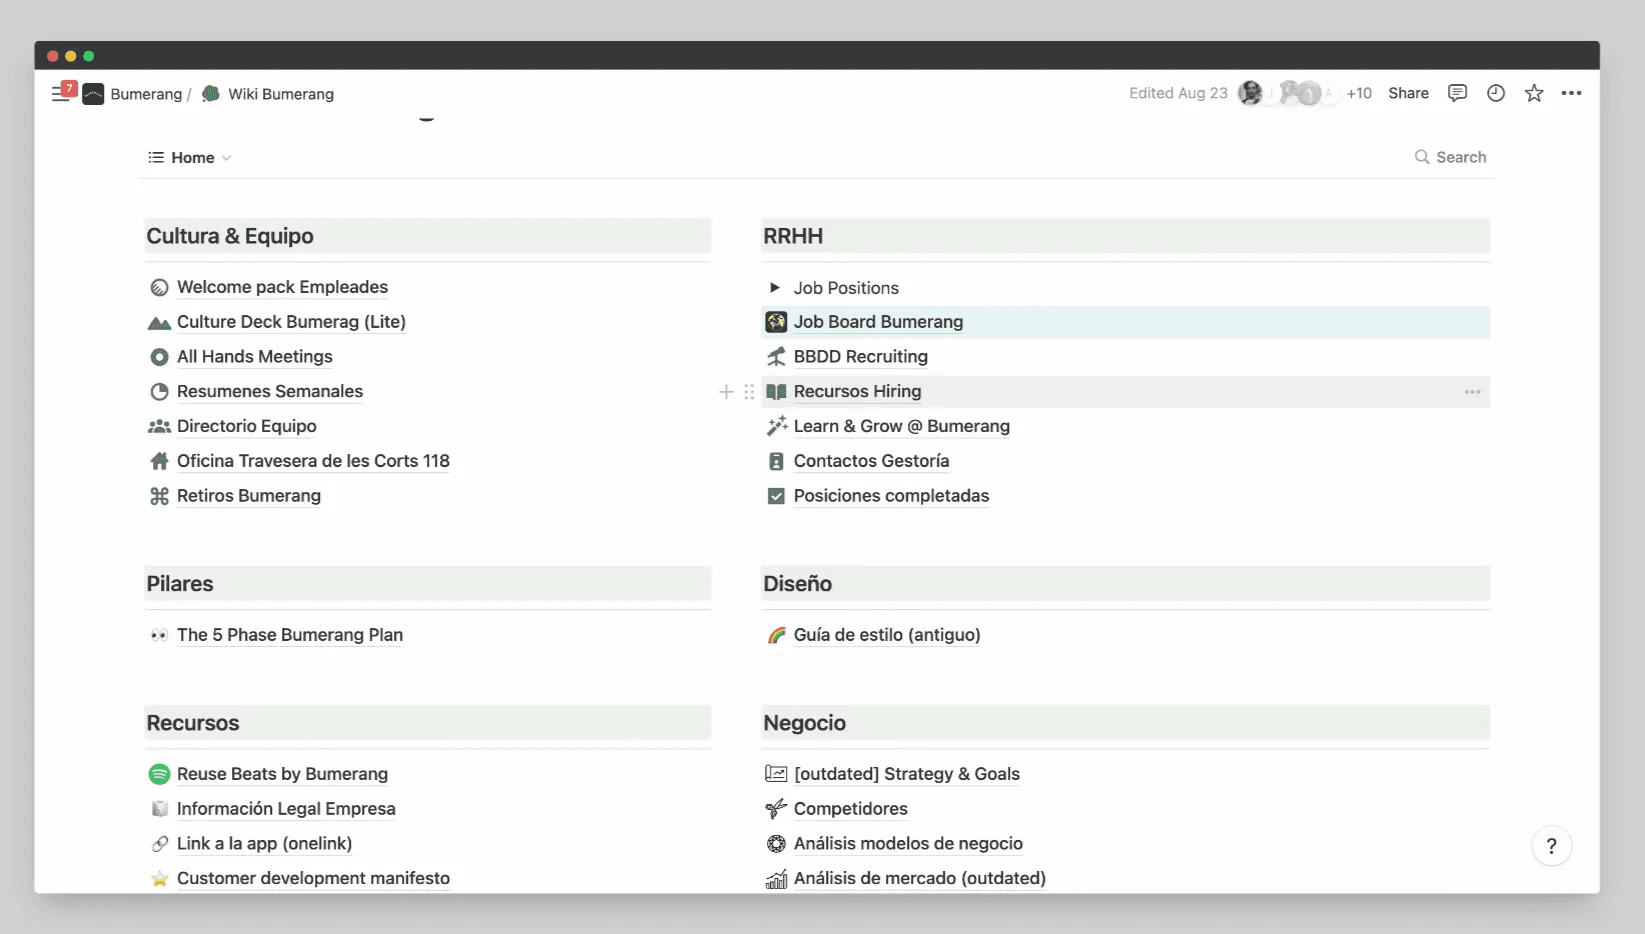This screenshot has height=934, width=1645.
Task: Open Oficina Travesera de les Corts 118
Action: point(313,461)
